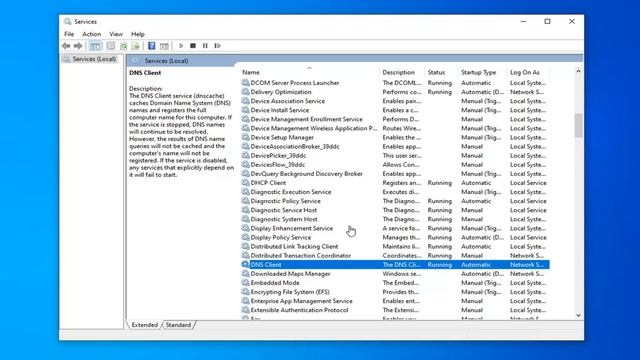Click the Pause Service icon

205,46
